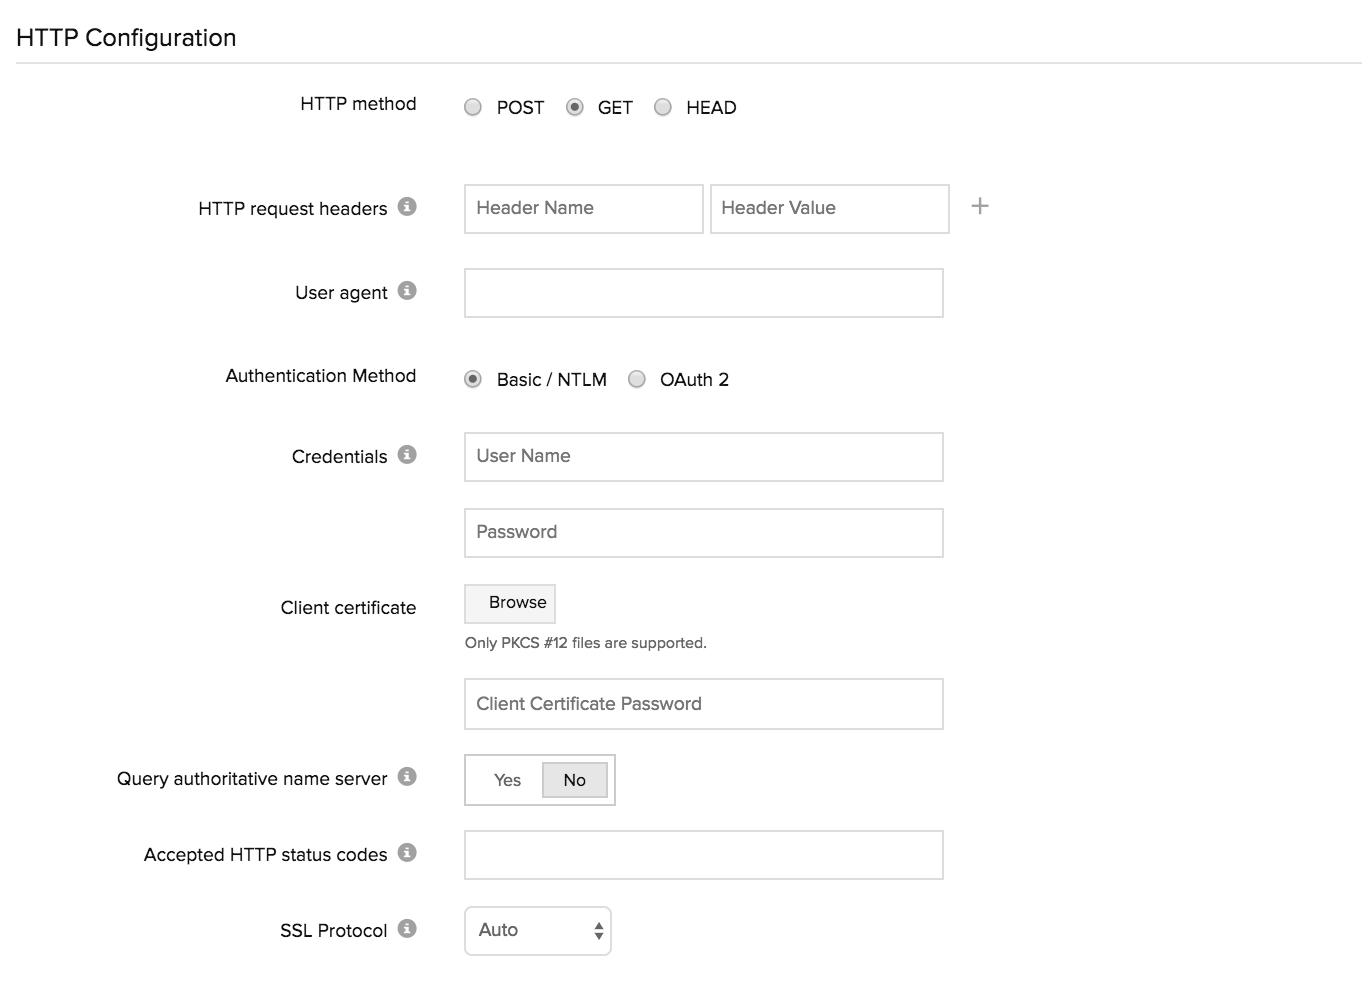
Task: Click the plus icon to add another header
Action: 980,206
